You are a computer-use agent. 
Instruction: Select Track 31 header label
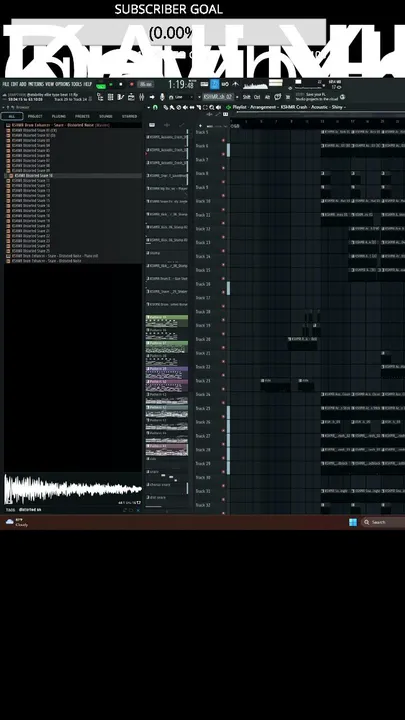tap(203, 491)
